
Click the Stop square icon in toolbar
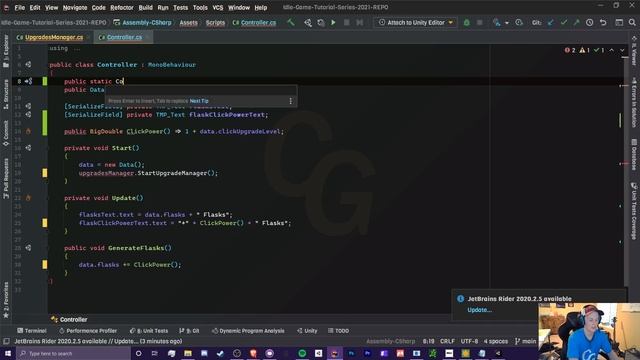click(346, 22)
